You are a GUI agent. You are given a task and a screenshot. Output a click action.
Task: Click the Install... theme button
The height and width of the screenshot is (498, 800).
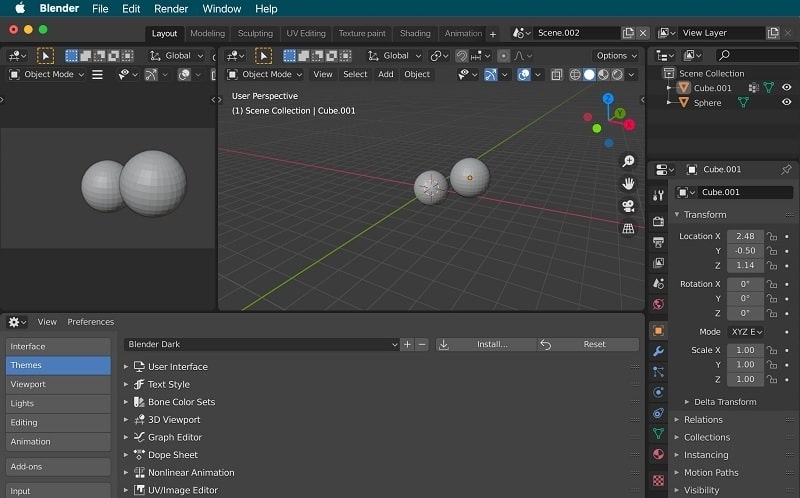click(486, 344)
